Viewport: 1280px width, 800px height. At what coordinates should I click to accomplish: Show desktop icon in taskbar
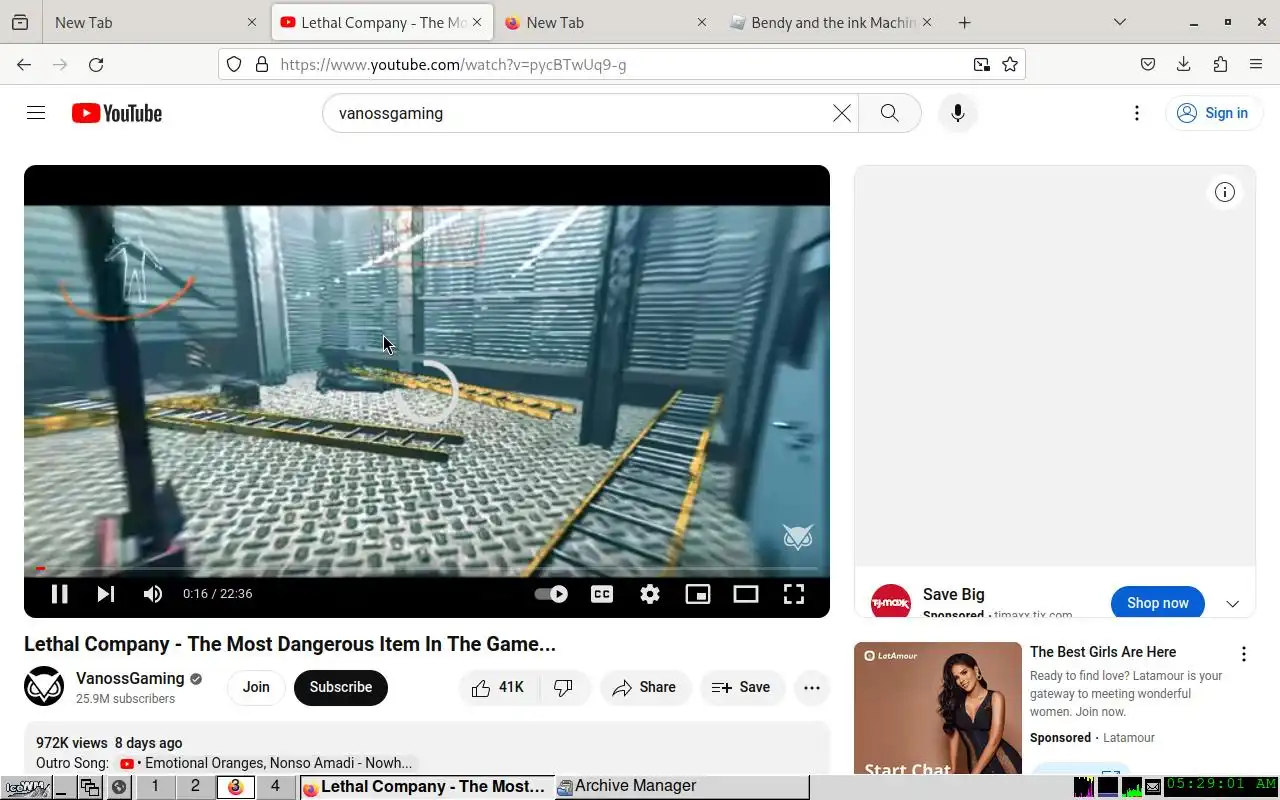[x=62, y=787]
